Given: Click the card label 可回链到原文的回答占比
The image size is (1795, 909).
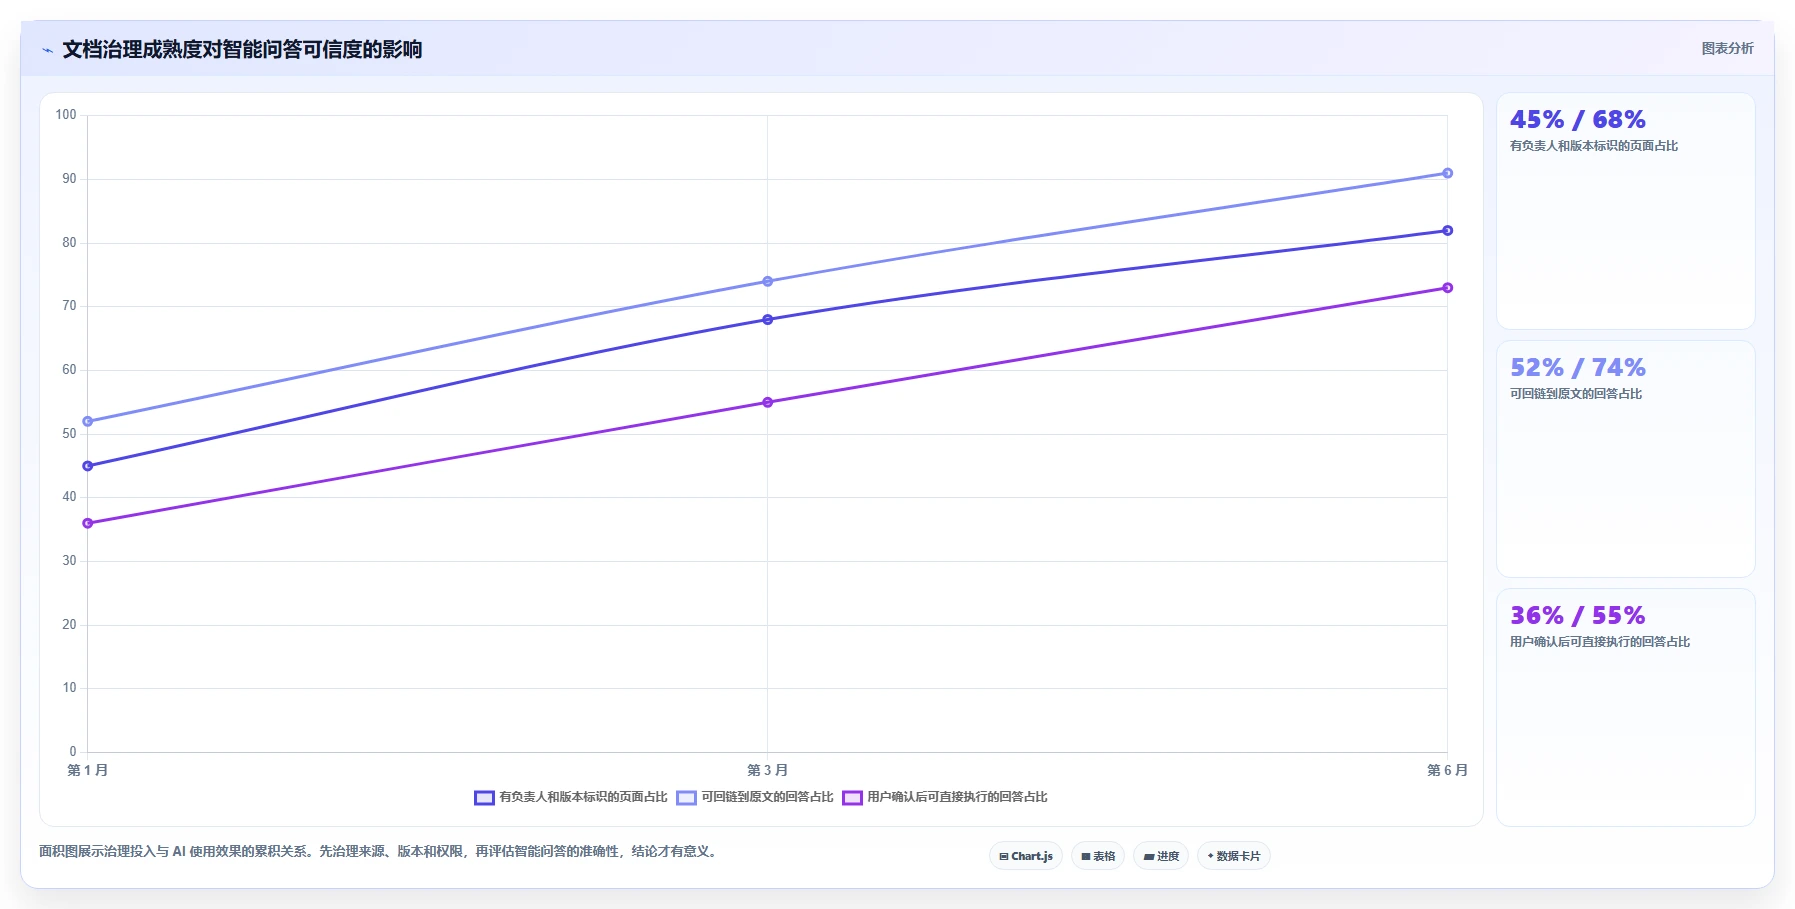Looking at the screenshot, I should 1576,394.
